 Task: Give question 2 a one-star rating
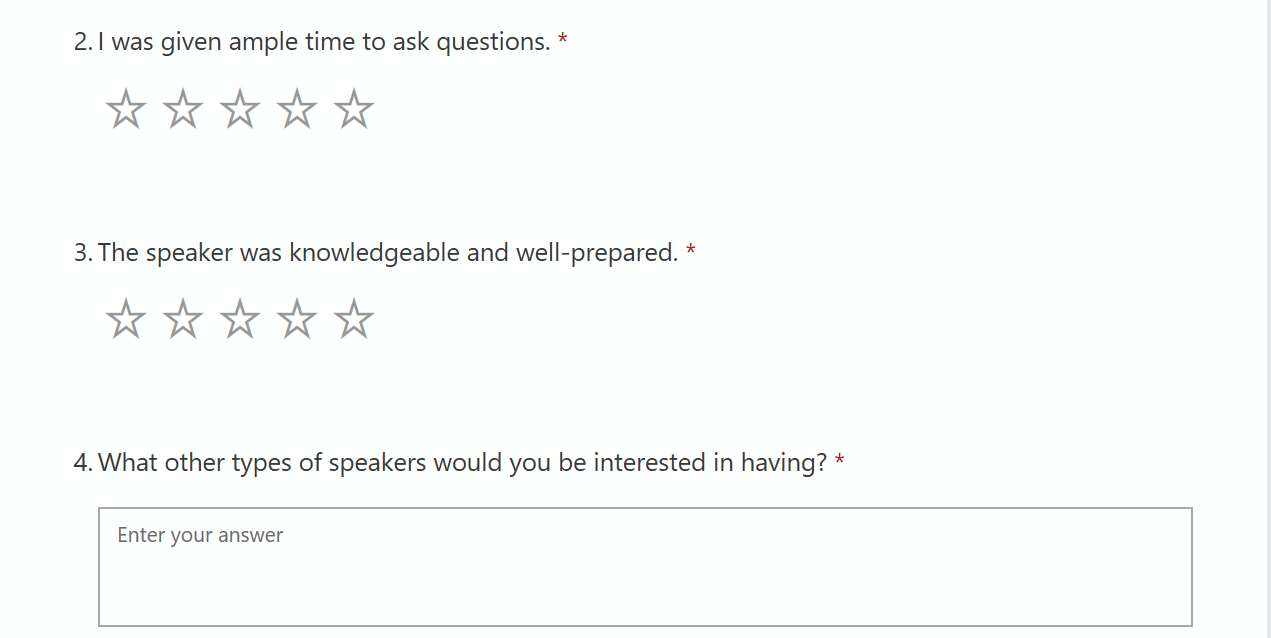(x=126, y=109)
